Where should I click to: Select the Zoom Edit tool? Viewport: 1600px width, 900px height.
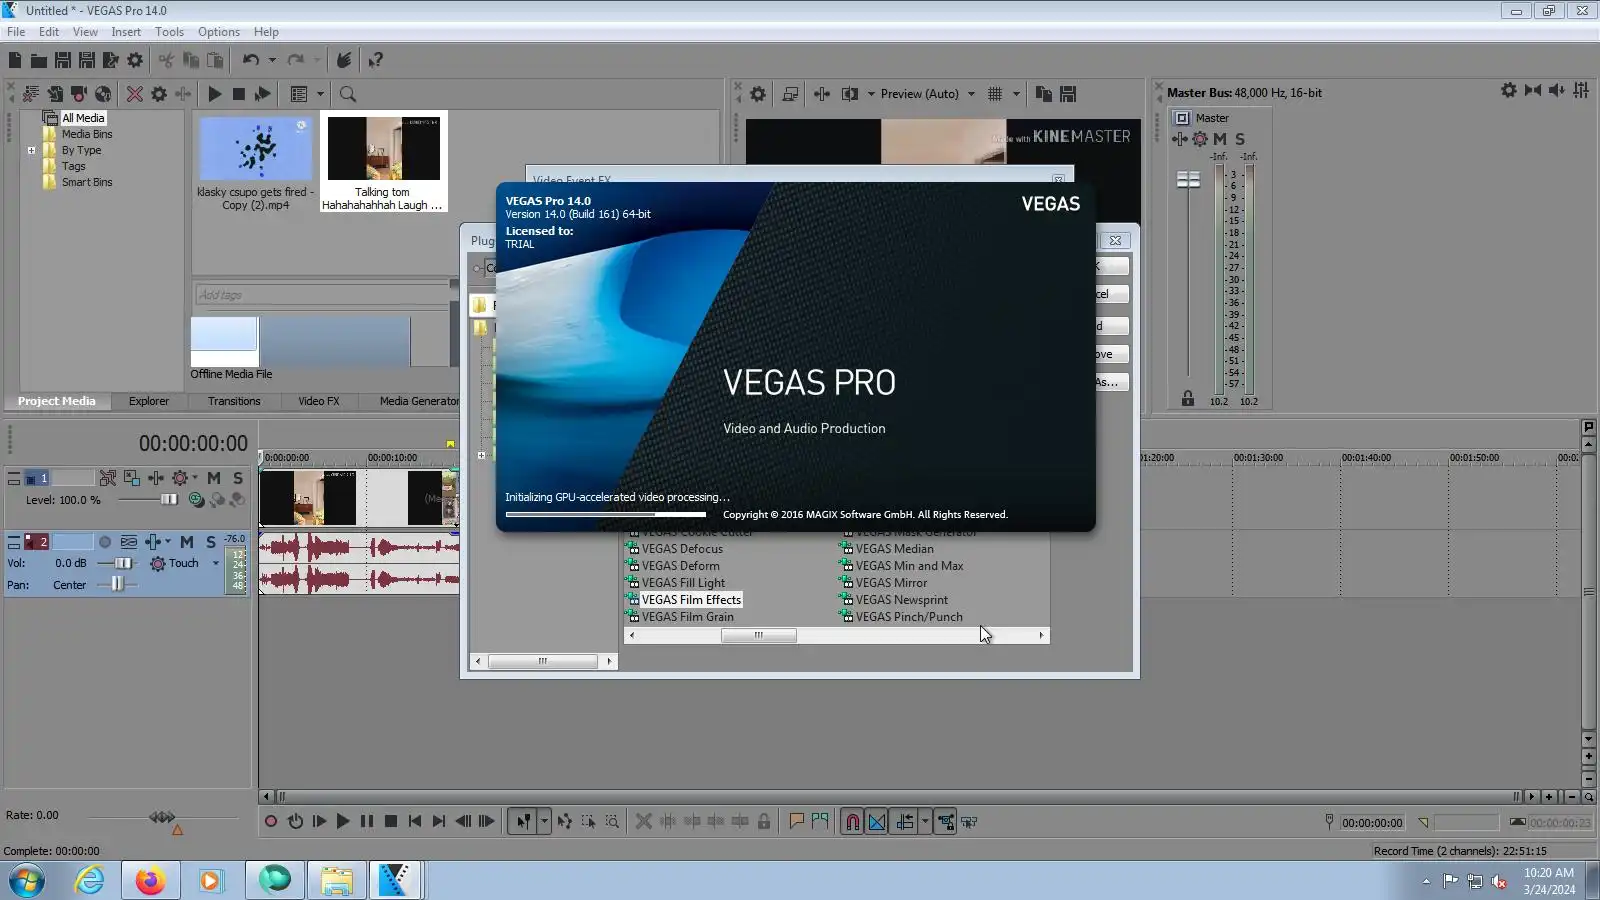[x=613, y=822]
